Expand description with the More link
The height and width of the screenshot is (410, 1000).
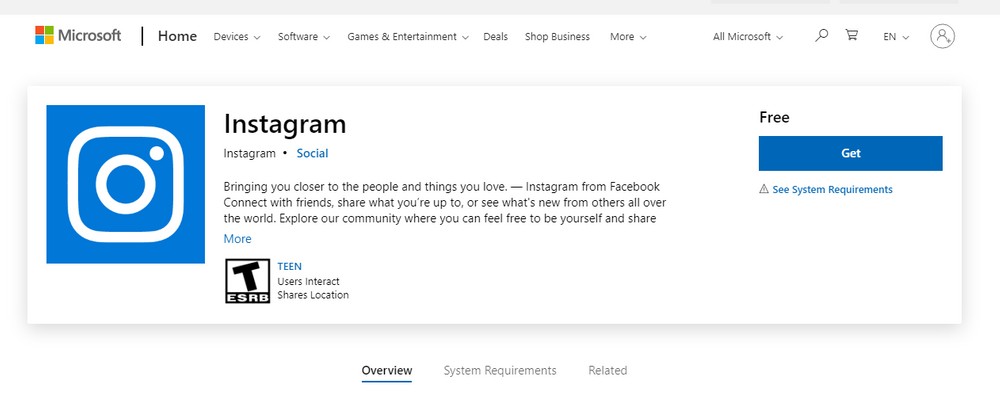click(x=237, y=238)
